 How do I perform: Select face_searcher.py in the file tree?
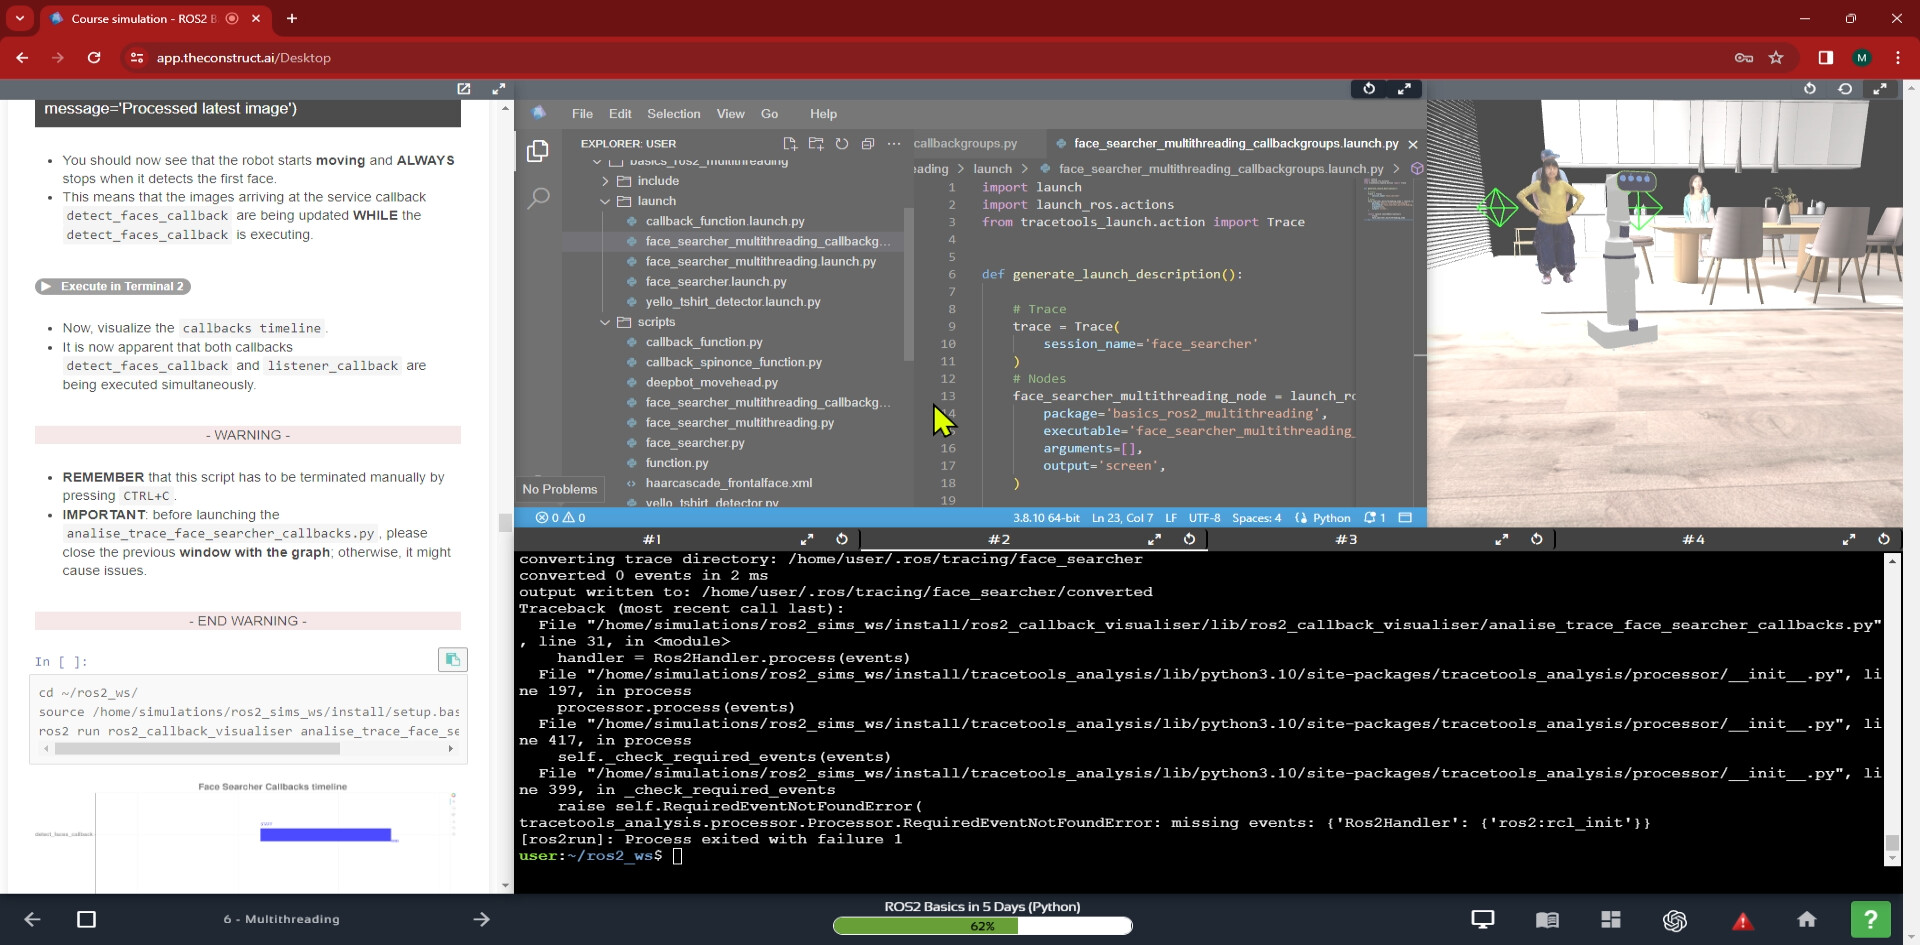click(x=697, y=443)
